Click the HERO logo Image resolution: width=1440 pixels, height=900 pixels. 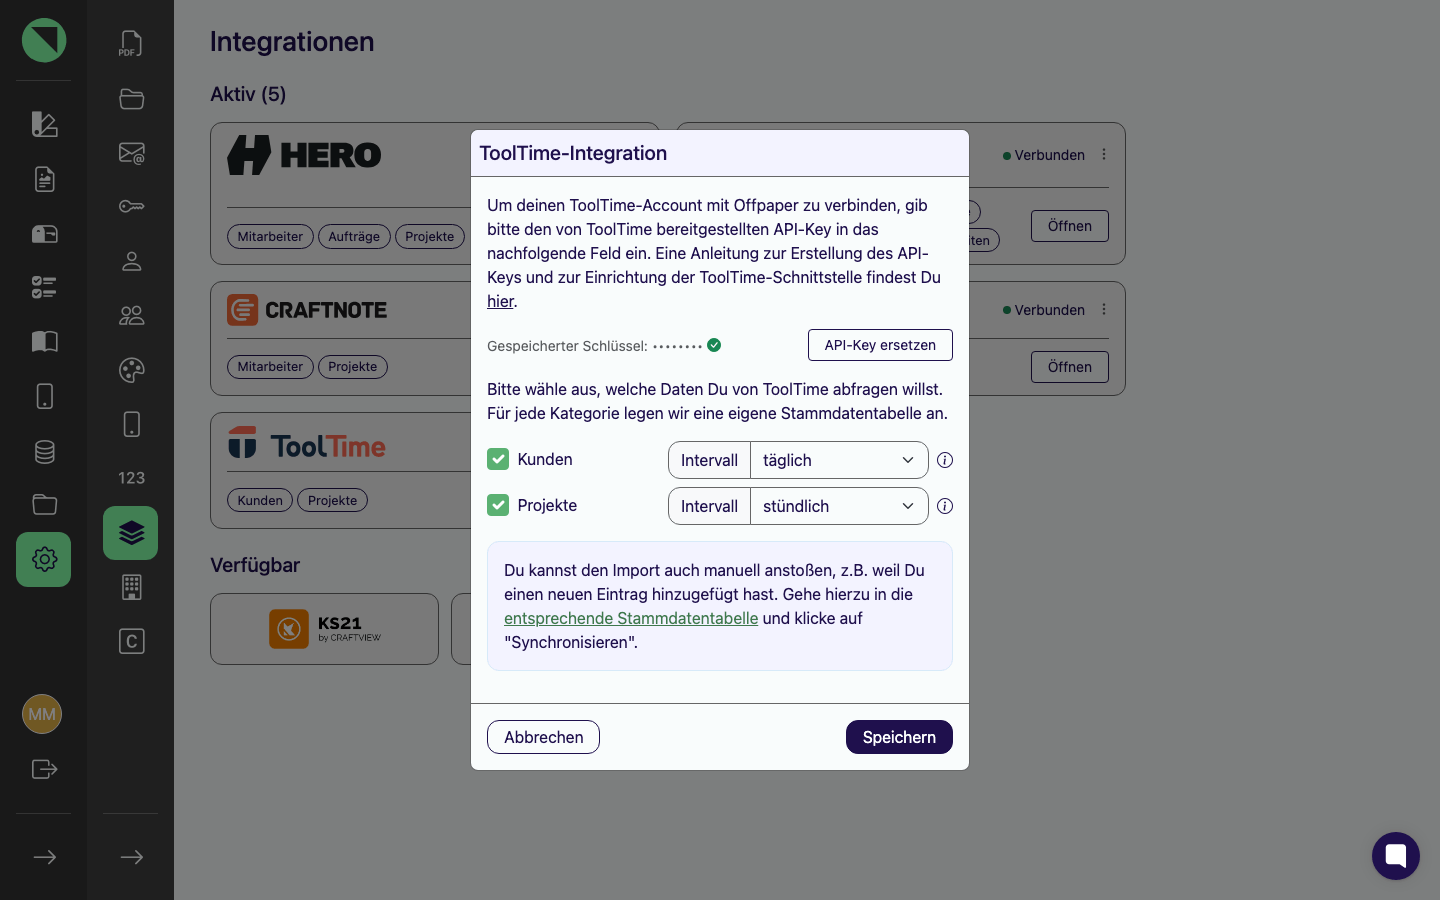pyautogui.click(x=304, y=155)
